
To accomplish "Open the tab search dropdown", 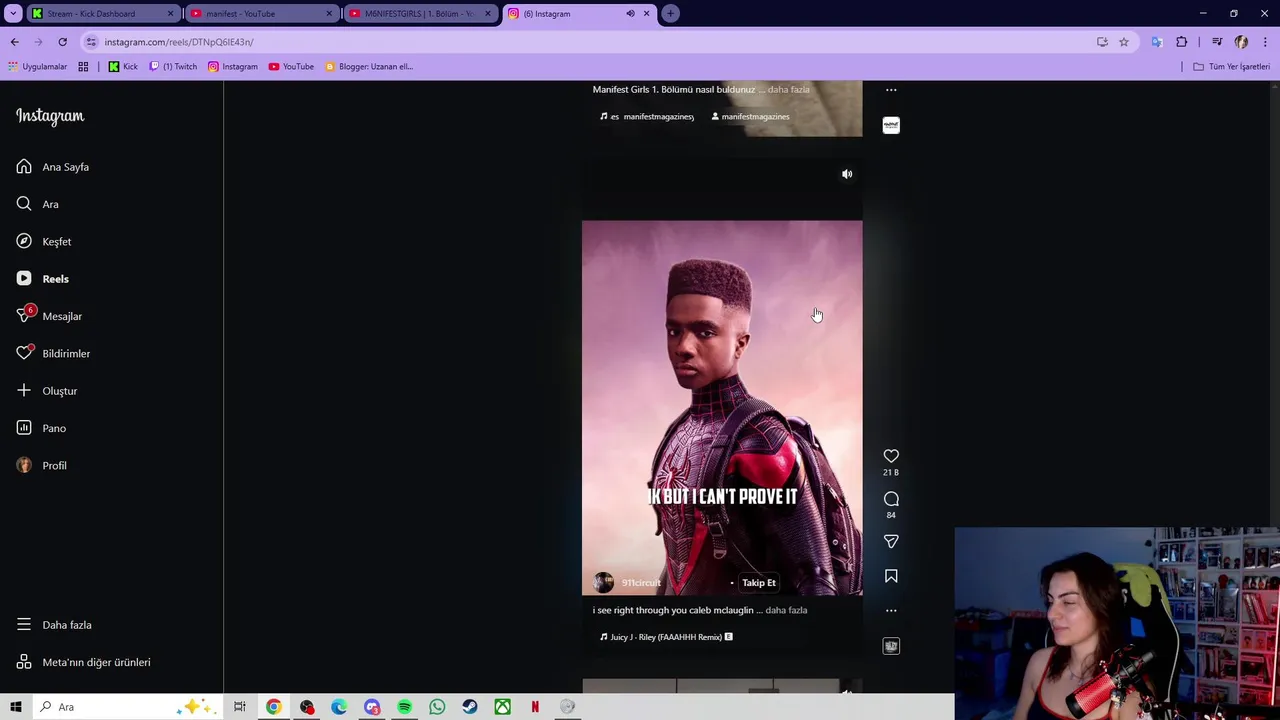I will pyautogui.click(x=13, y=14).
